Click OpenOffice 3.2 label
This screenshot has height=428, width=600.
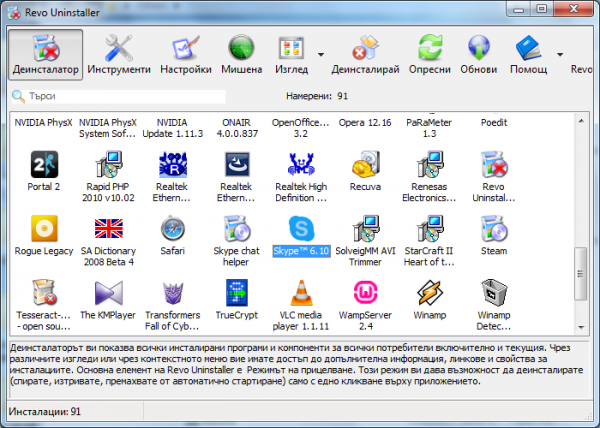[300, 128]
